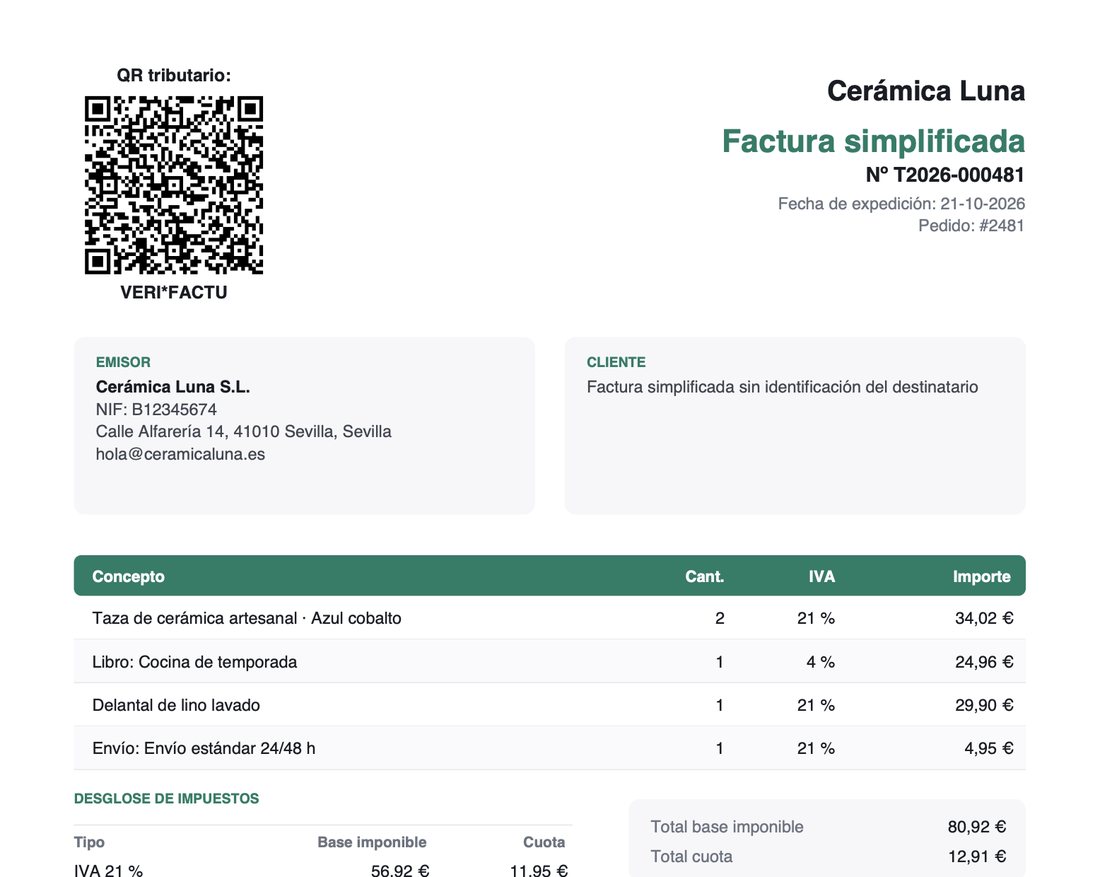Viewport: 1100px width, 877px height.
Task: Select the 'QR tributario:' label
Action: [x=174, y=75]
